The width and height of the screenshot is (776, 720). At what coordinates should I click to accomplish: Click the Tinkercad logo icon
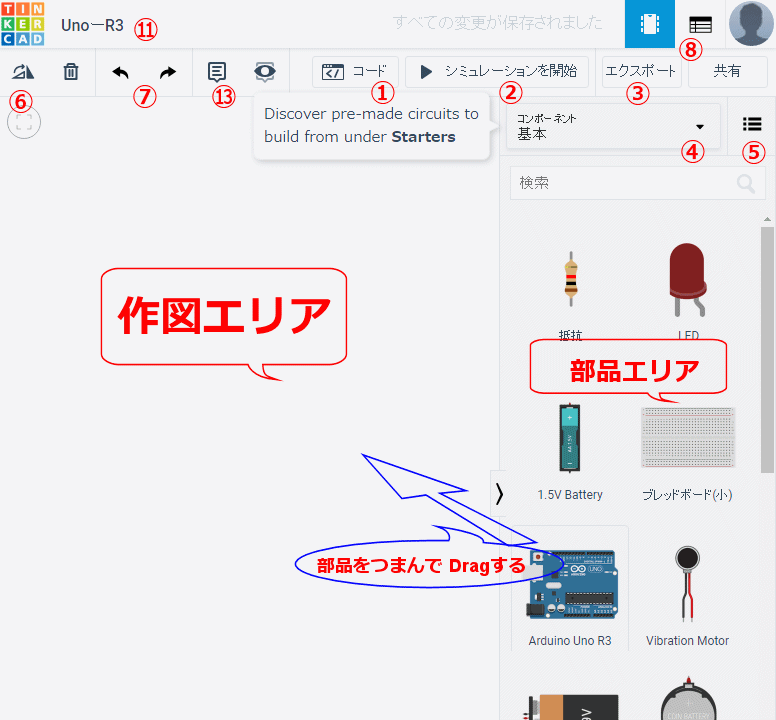(x=23, y=24)
